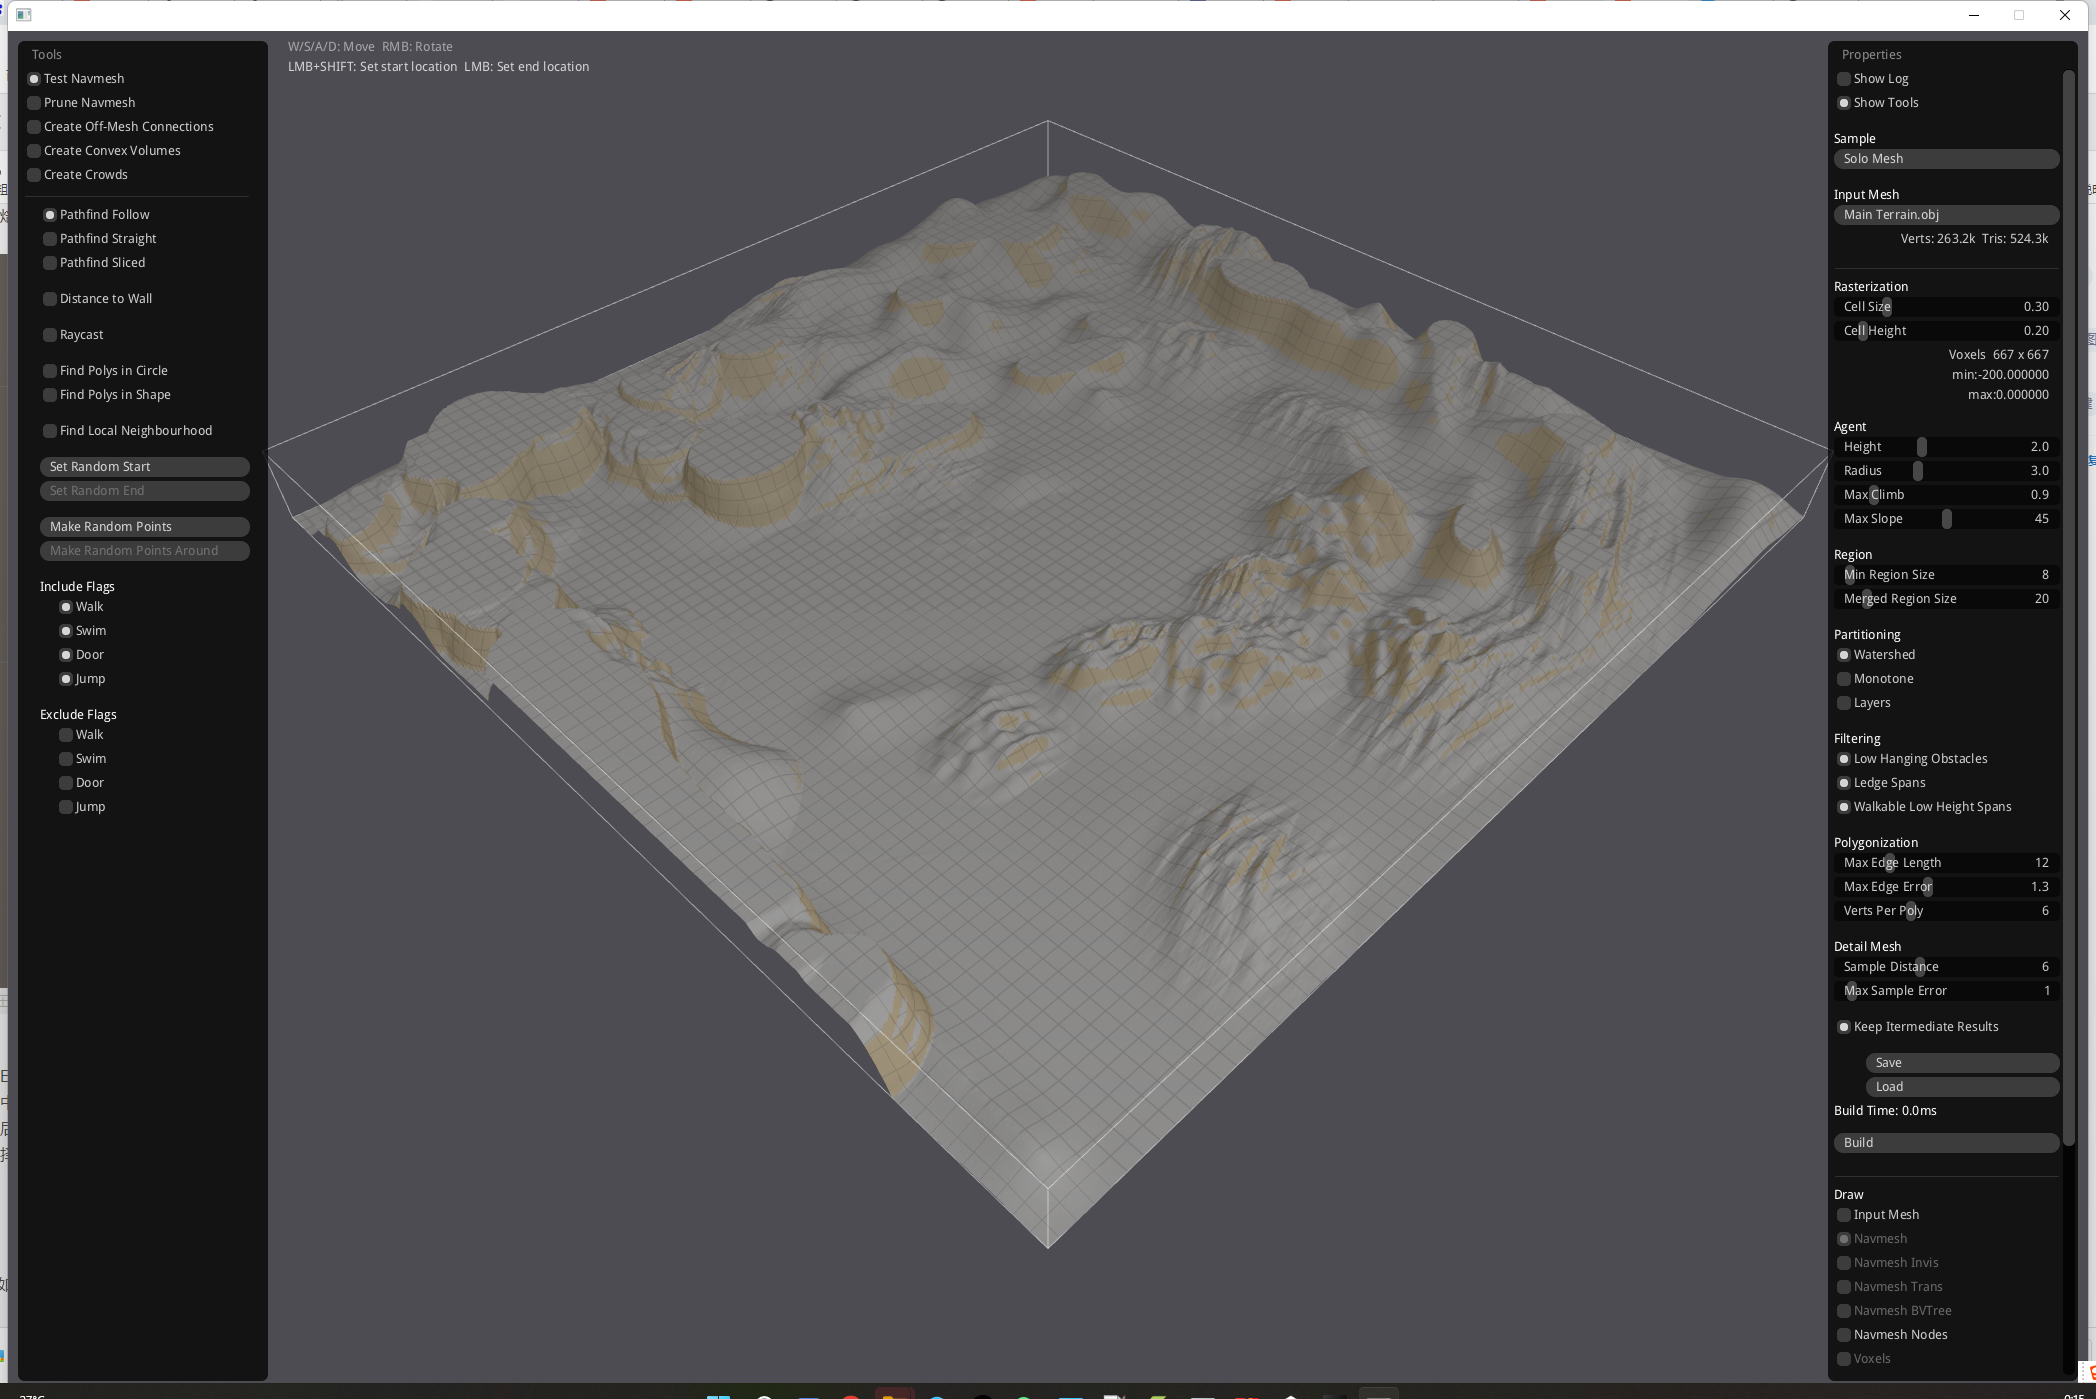Adjust the Agent Height slider
The height and width of the screenshot is (1399, 2096).
pyautogui.click(x=1946, y=447)
